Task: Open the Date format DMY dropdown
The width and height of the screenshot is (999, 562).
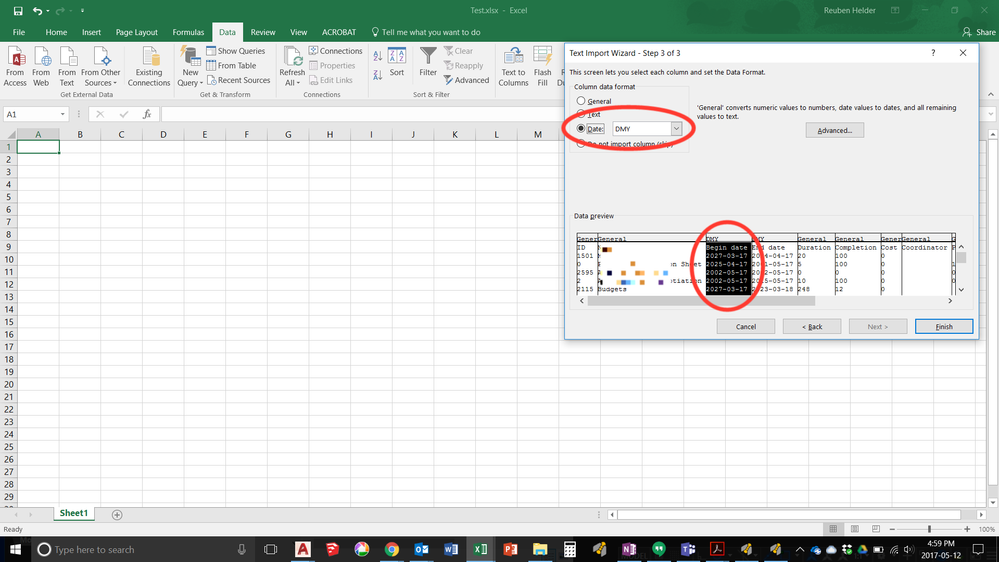Action: point(676,129)
